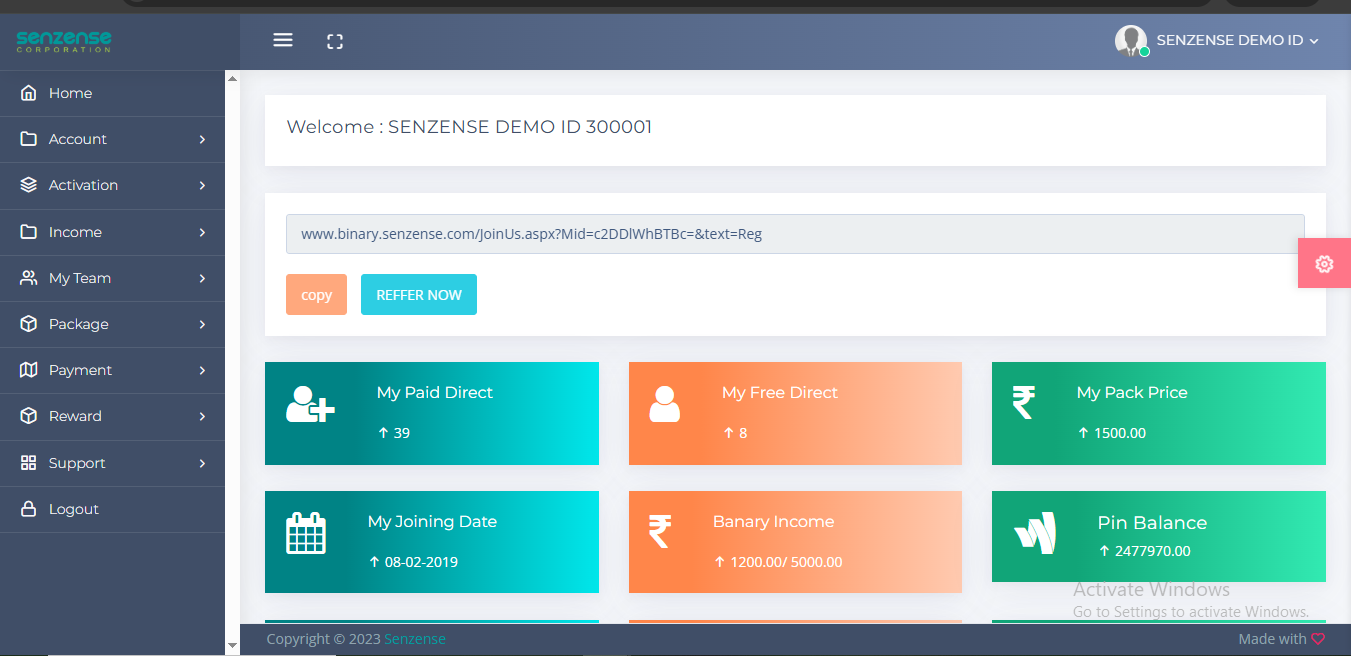The width and height of the screenshot is (1351, 656).
Task: Click the Payment map icon
Action: click(29, 370)
